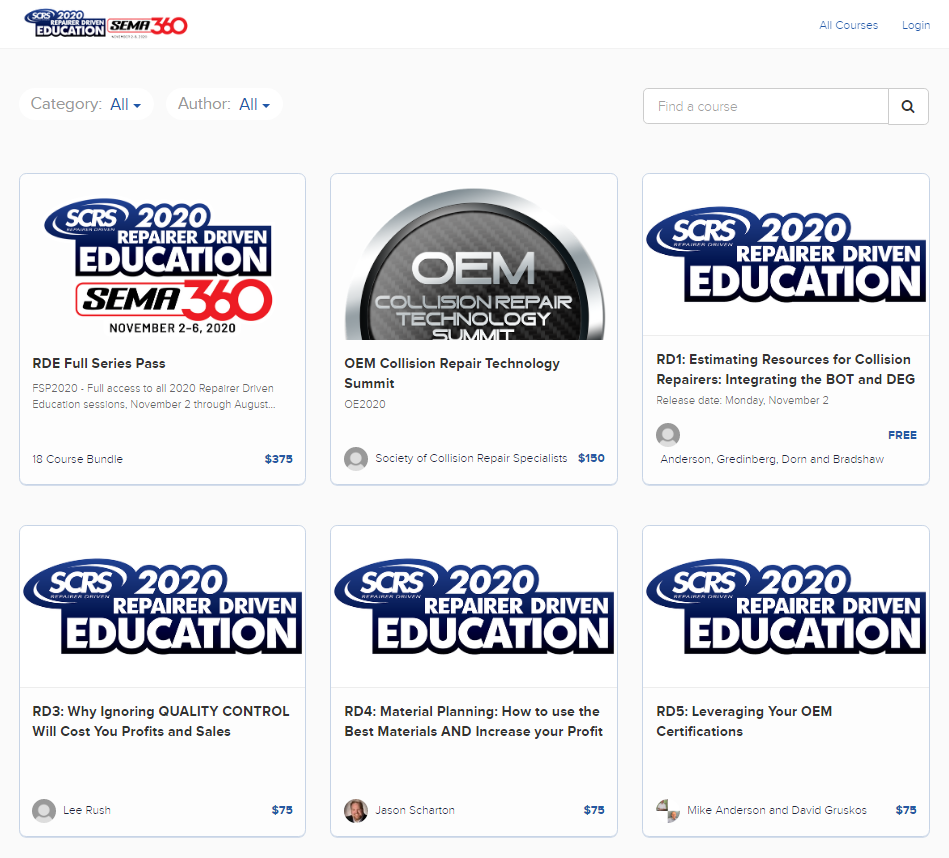This screenshot has width=949, height=858.
Task: Click Society of Collision Repair Specialists avatar
Action: [356, 458]
